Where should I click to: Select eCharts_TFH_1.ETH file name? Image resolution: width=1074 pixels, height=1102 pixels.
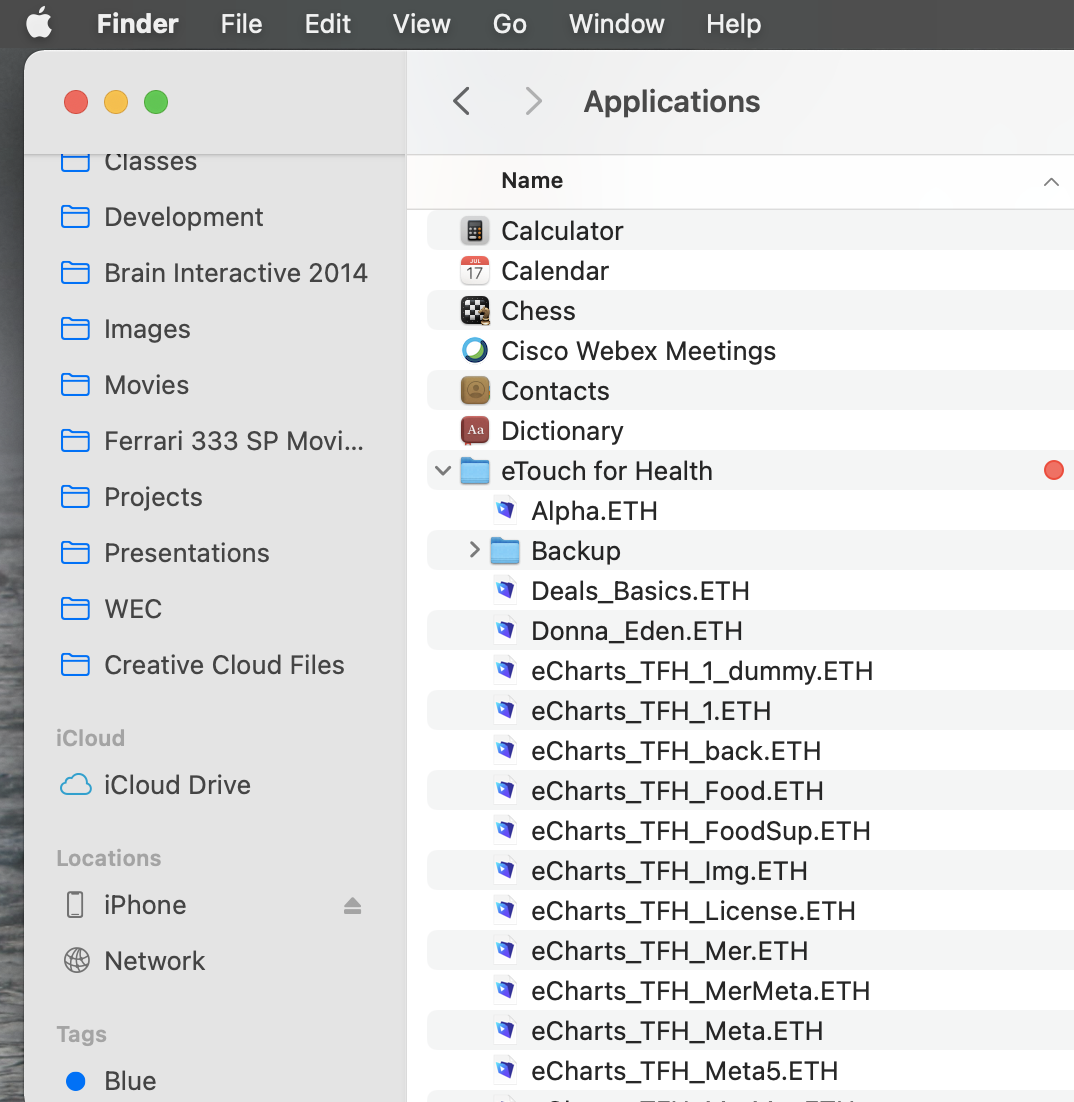coord(651,711)
